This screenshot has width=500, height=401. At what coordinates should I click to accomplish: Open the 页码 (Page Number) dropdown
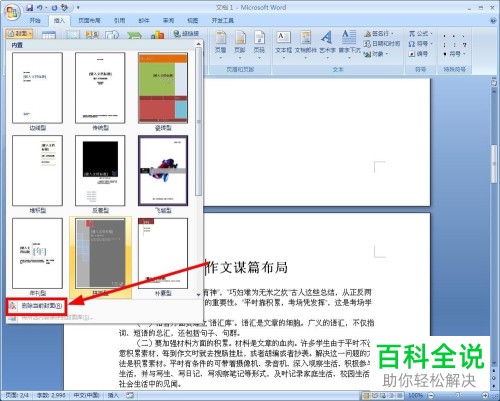click(x=259, y=45)
